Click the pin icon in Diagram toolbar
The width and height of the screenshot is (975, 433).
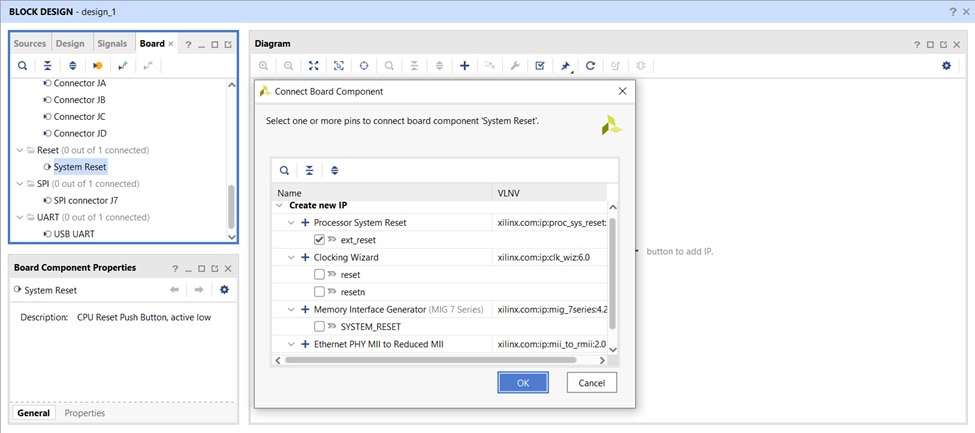pyautogui.click(x=565, y=66)
